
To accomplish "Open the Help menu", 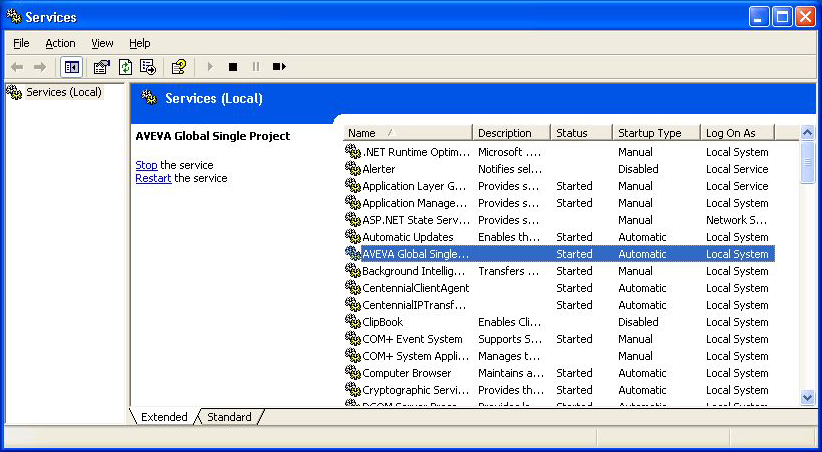I will click(139, 43).
